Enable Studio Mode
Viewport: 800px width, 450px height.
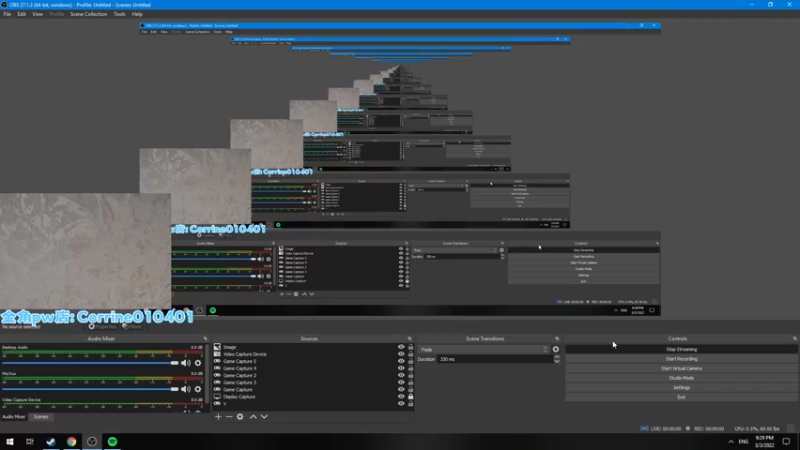[681, 378]
